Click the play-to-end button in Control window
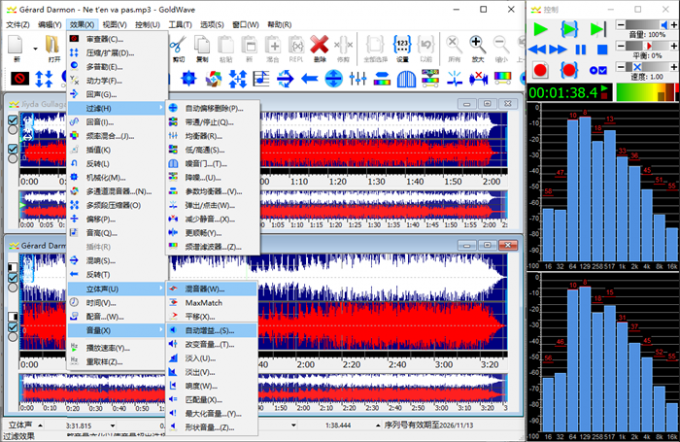This screenshot has height=442, width=680. coord(598,29)
